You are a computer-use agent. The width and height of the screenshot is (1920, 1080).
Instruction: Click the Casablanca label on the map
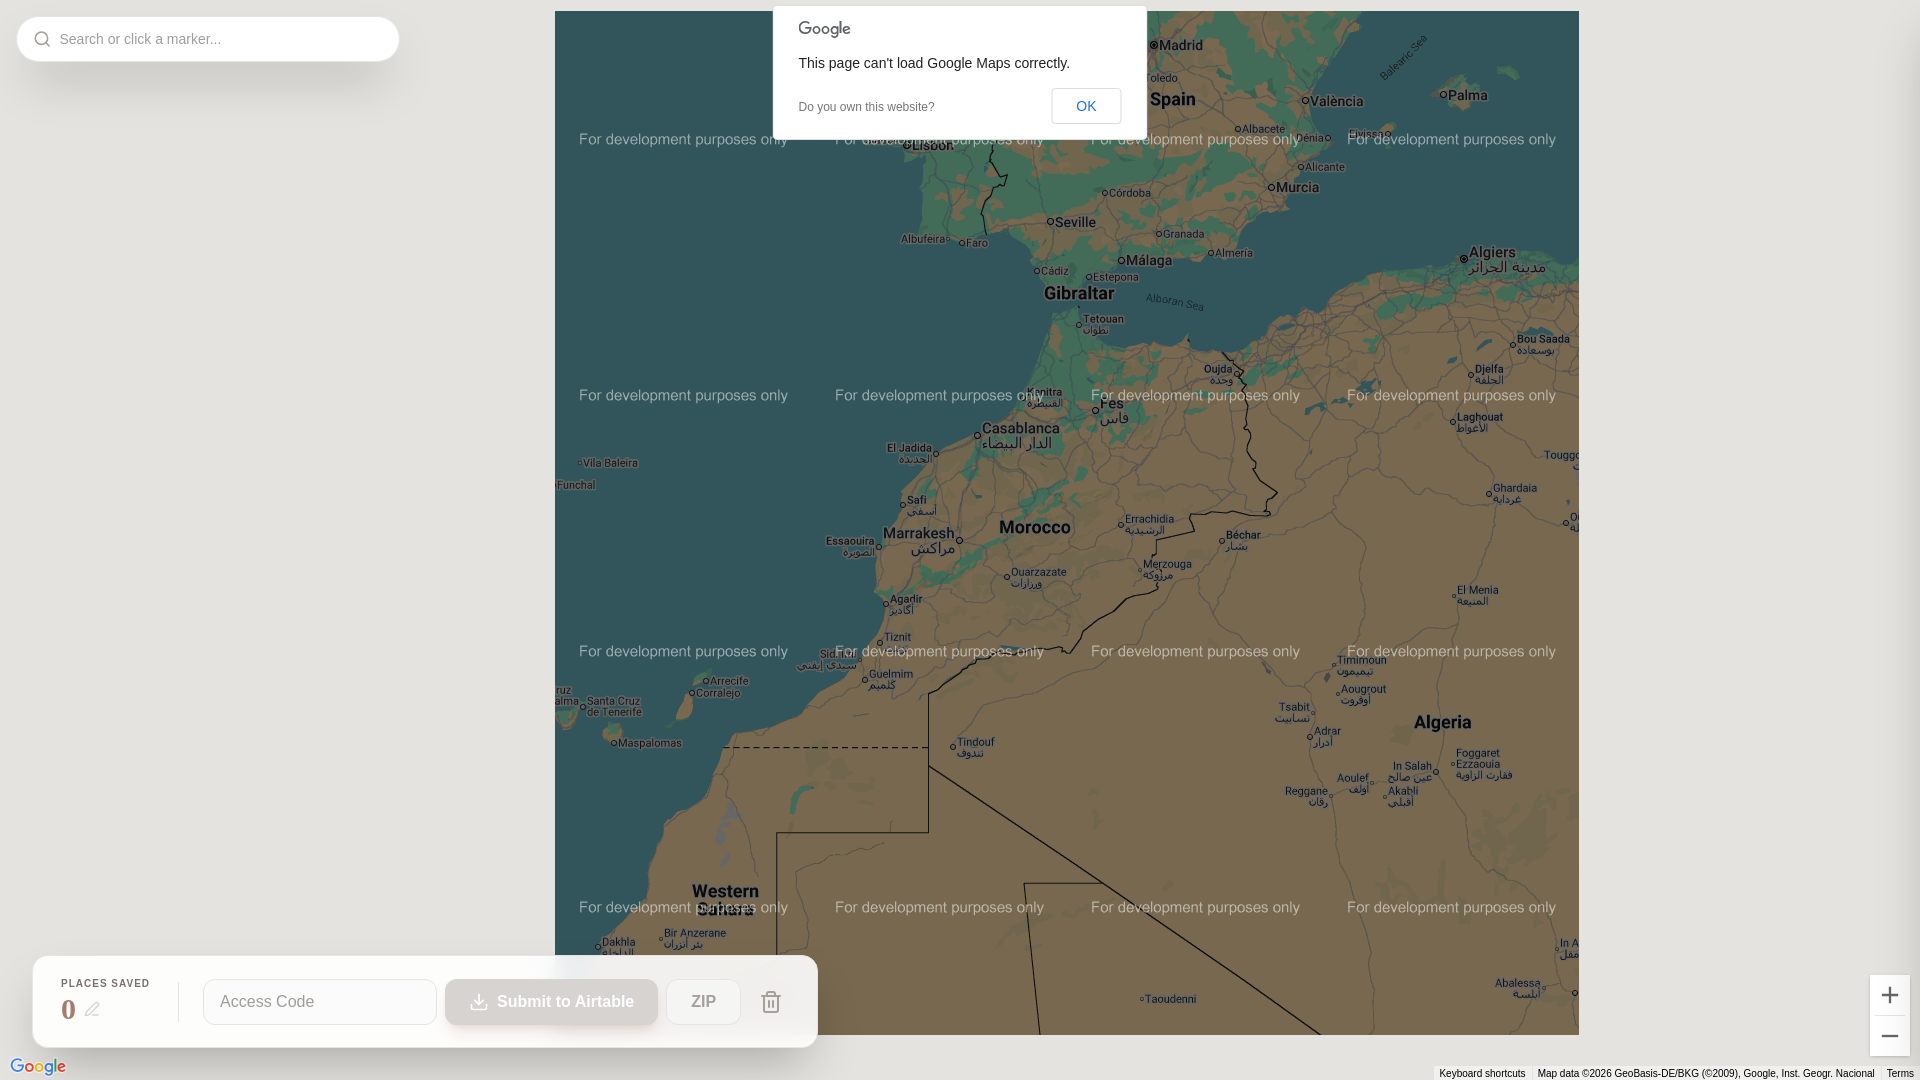pos(1020,428)
